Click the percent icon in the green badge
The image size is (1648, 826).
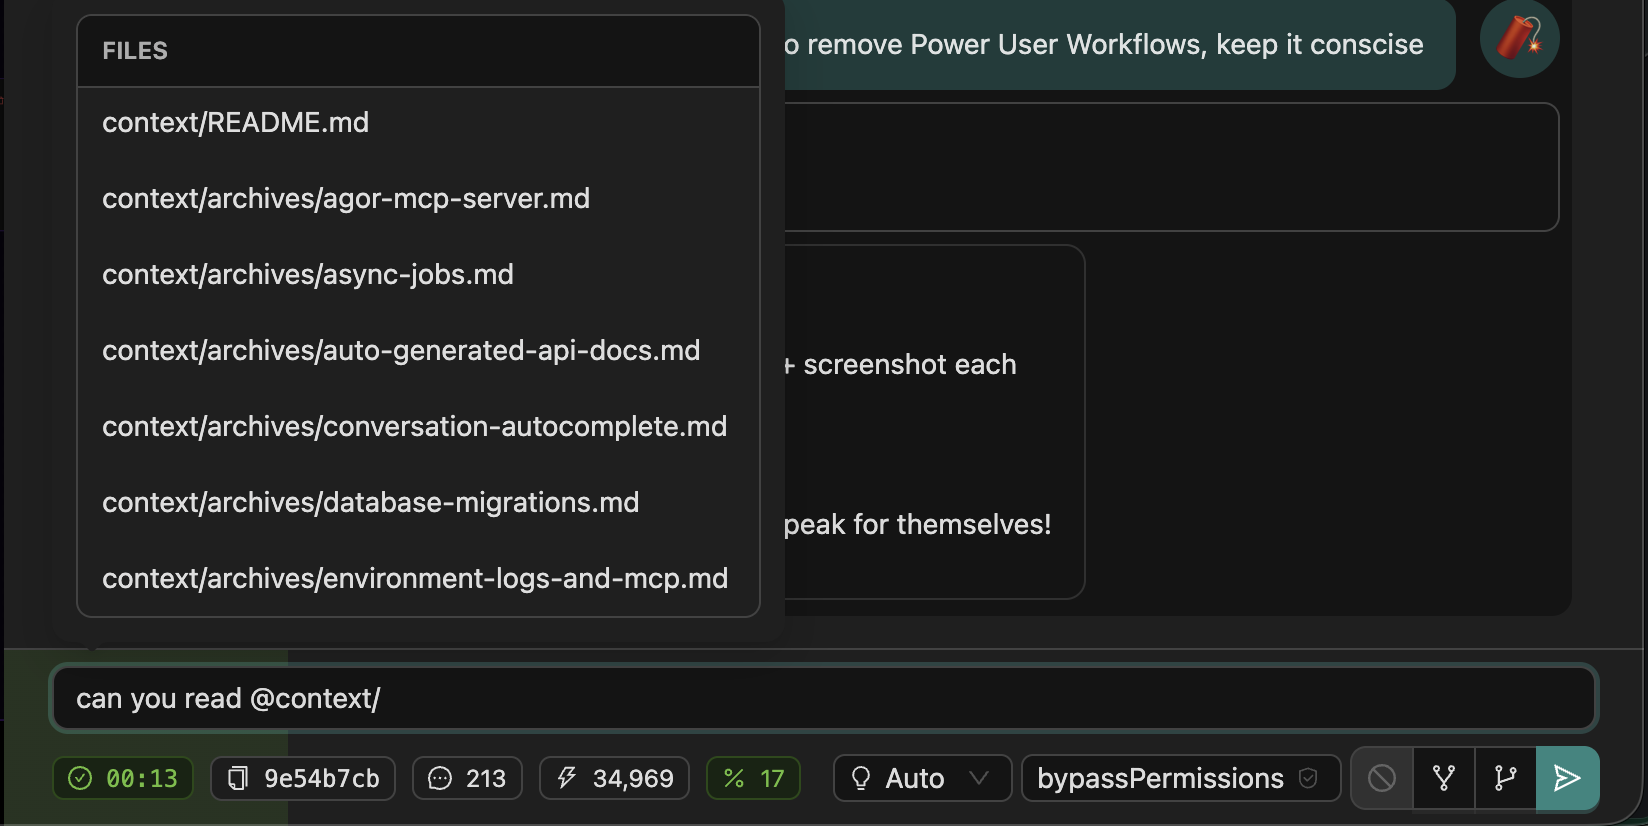734,778
